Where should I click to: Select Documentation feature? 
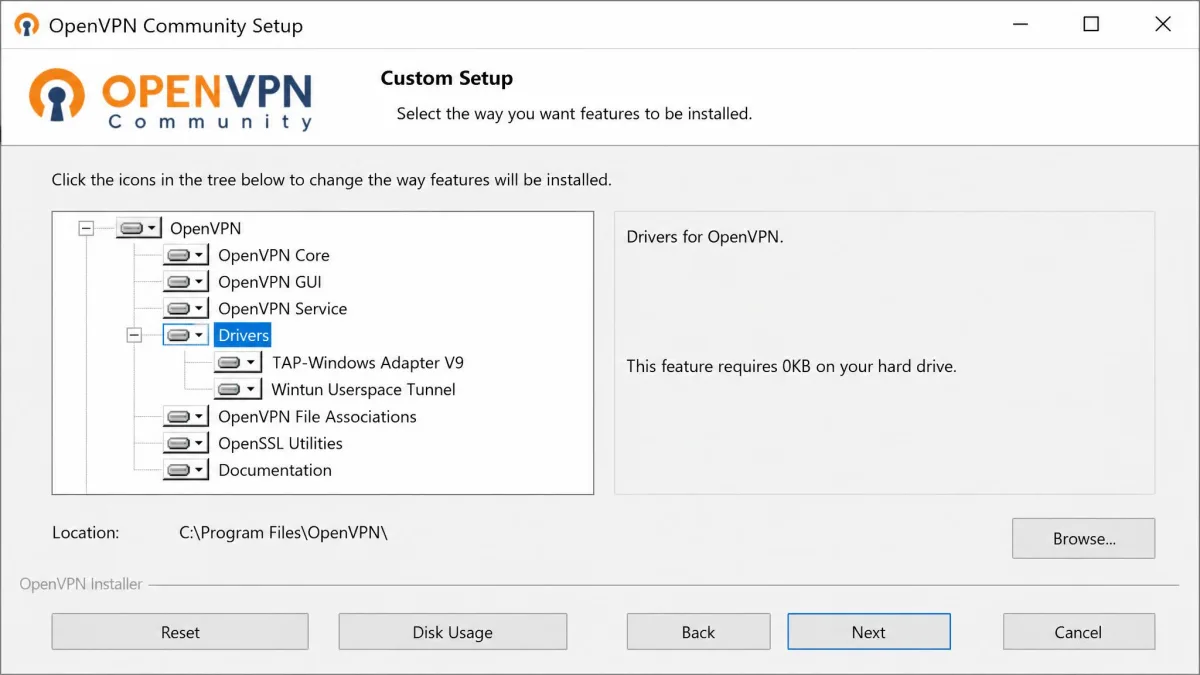click(275, 470)
